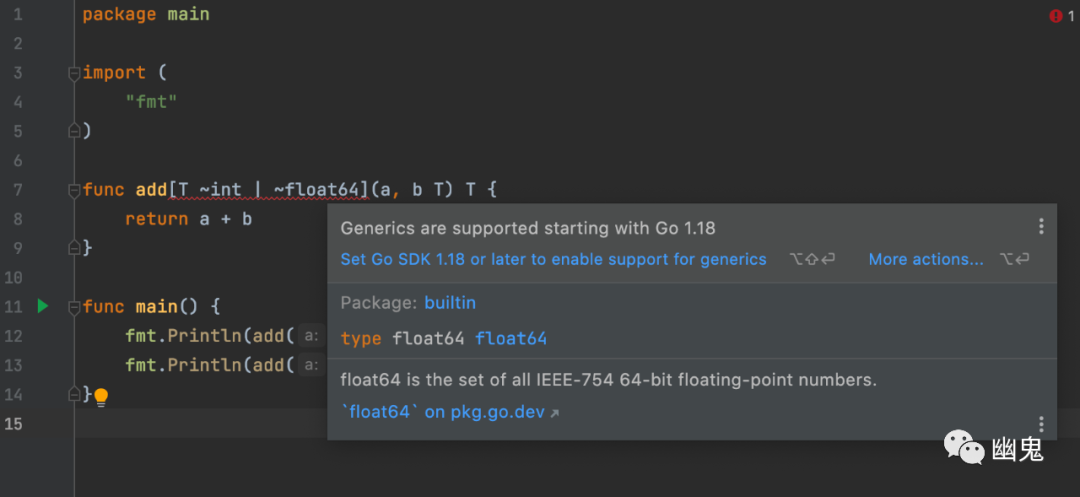This screenshot has height=497, width=1080.
Task: Open the top popup three-dots menu
Action: click(1041, 227)
